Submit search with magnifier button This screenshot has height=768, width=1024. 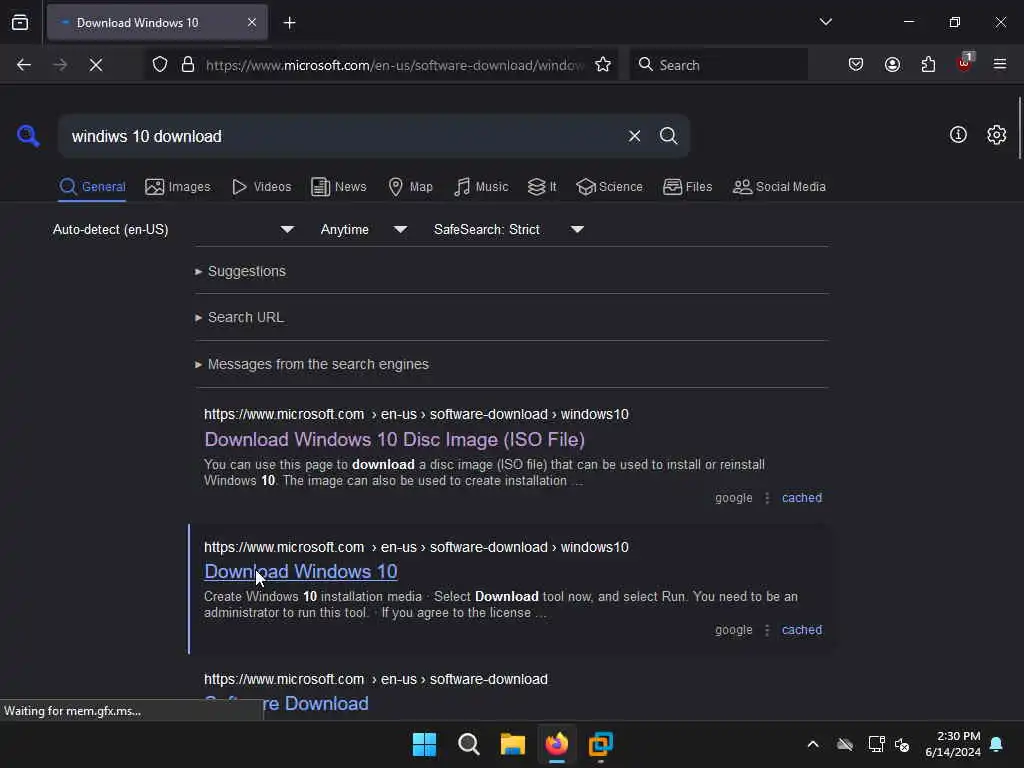click(x=668, y=136)
